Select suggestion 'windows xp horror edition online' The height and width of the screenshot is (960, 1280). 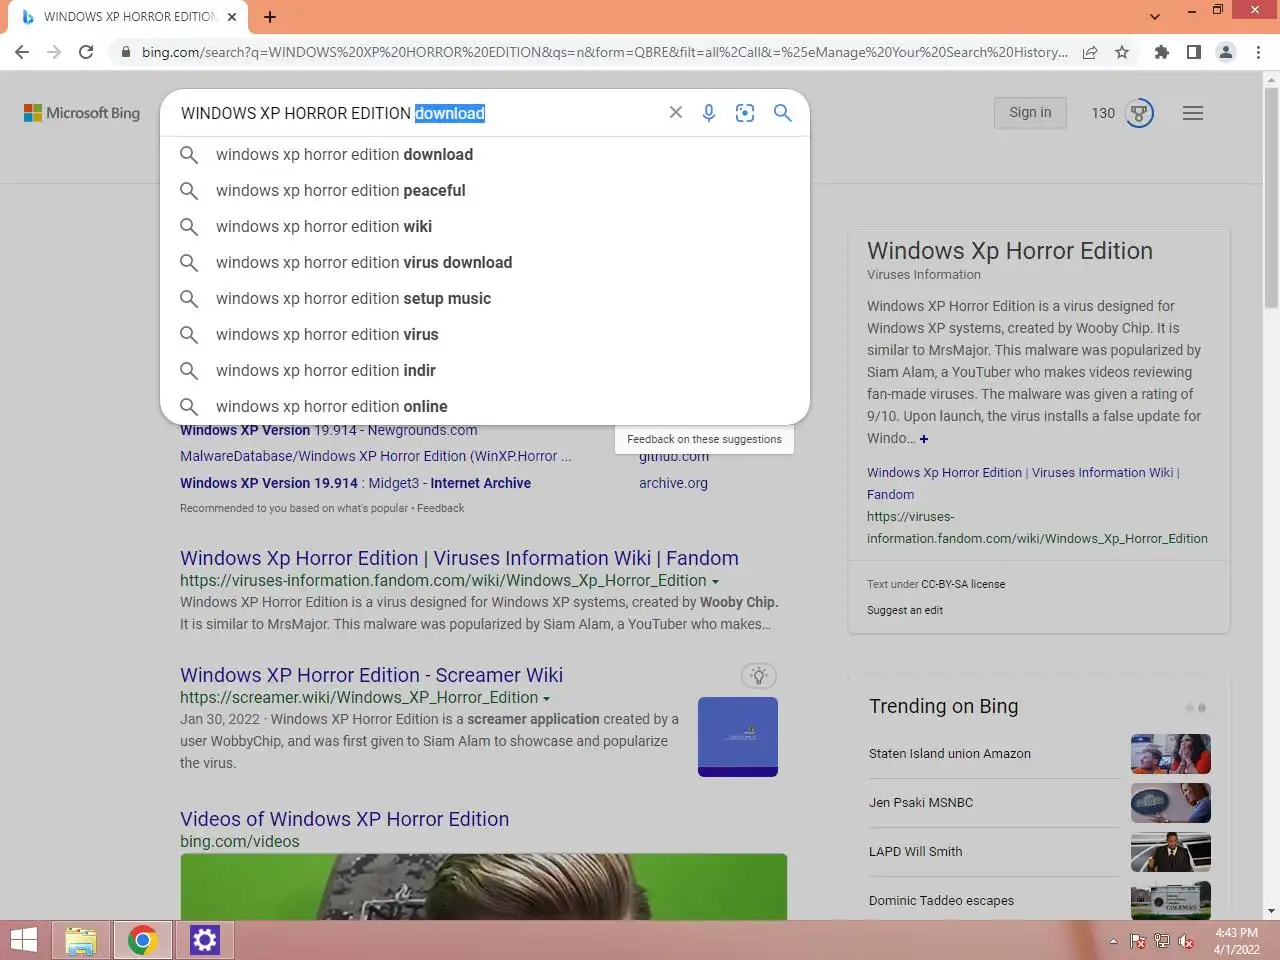485,407
